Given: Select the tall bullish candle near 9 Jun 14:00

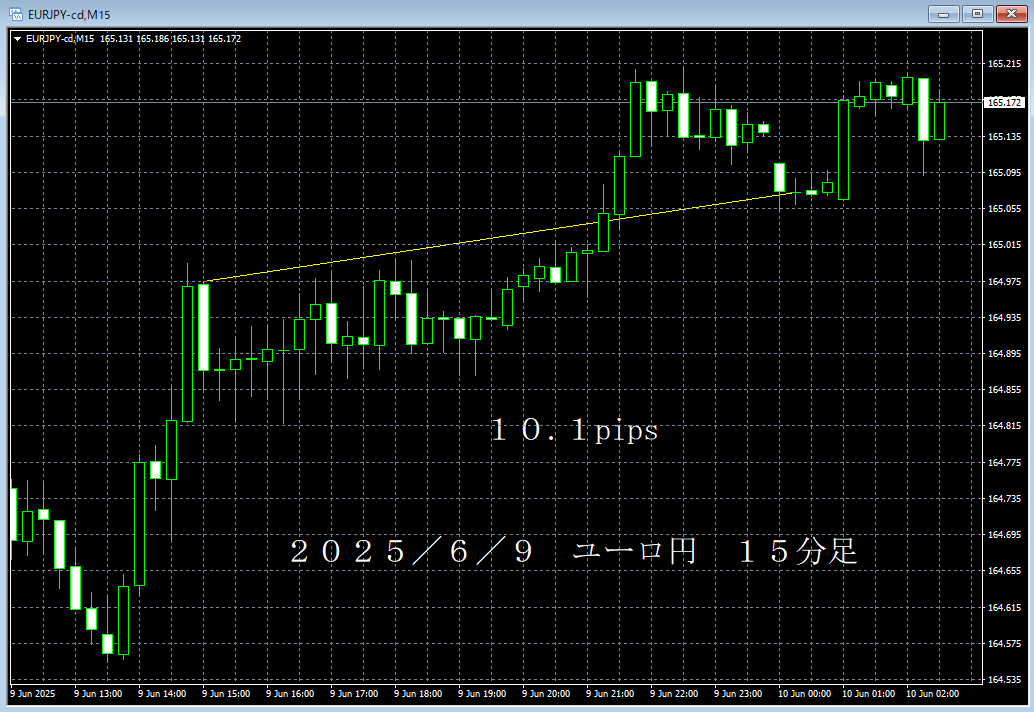Looking at the screenshot, I should pyautogui.click(x=188, y=355).
